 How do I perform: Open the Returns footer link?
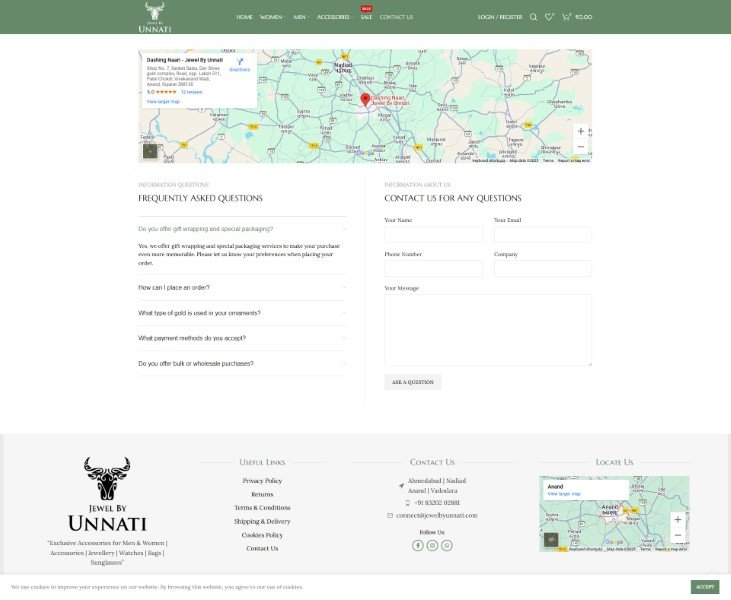pyautogui.click(x=262, y=495)
